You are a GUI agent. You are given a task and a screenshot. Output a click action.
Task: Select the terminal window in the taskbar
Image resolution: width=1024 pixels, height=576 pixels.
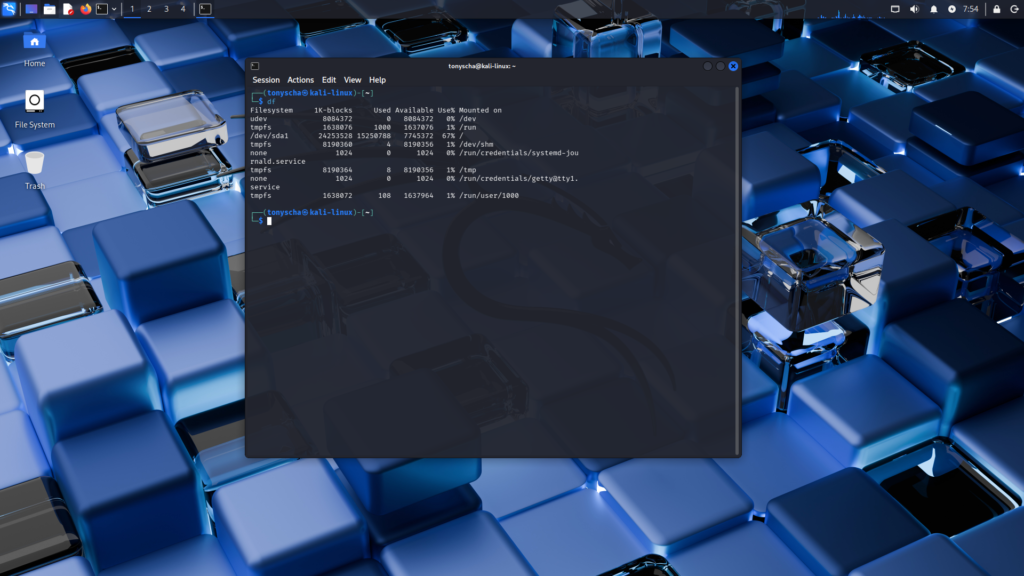coord(204,9)
